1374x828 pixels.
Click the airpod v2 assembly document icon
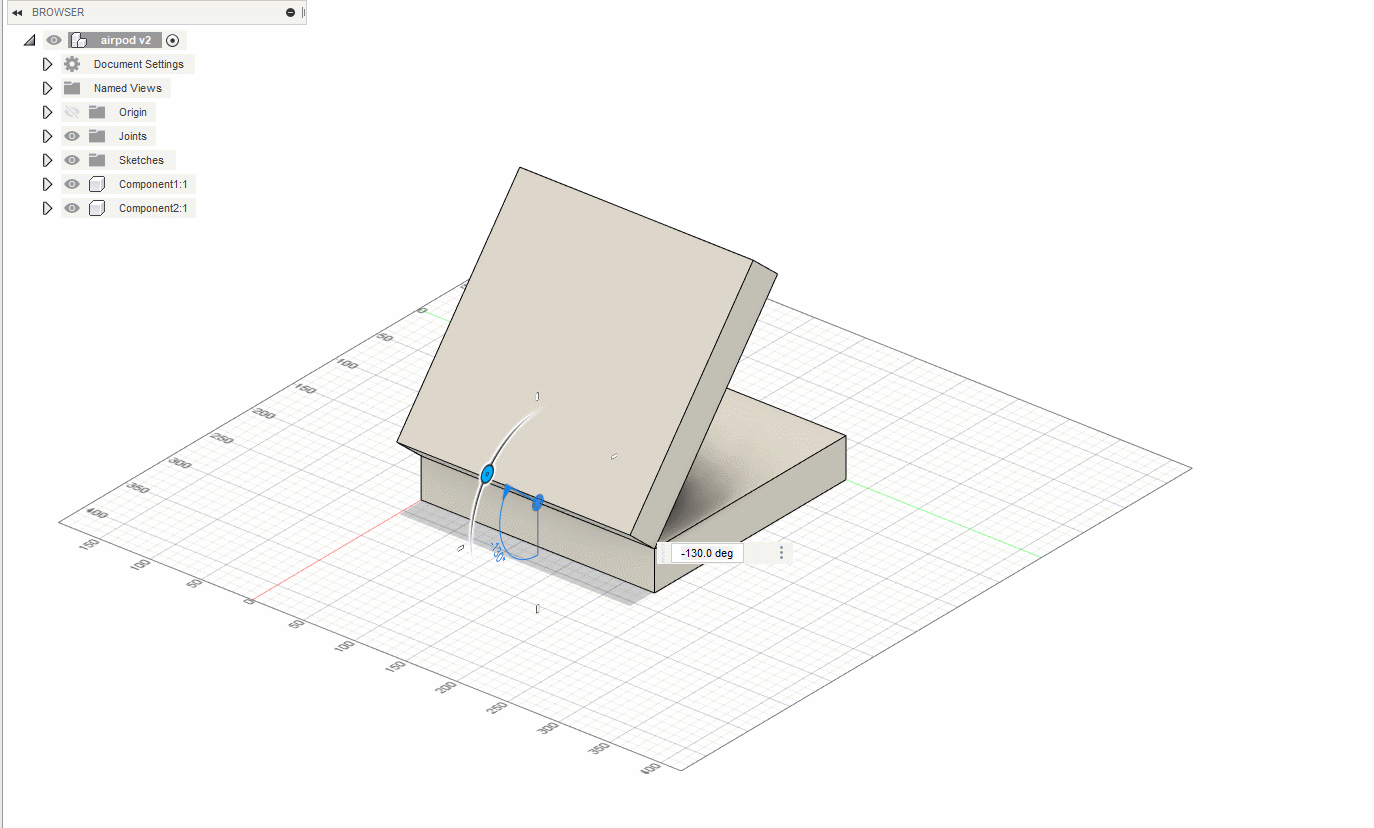[x=78, y=39]
